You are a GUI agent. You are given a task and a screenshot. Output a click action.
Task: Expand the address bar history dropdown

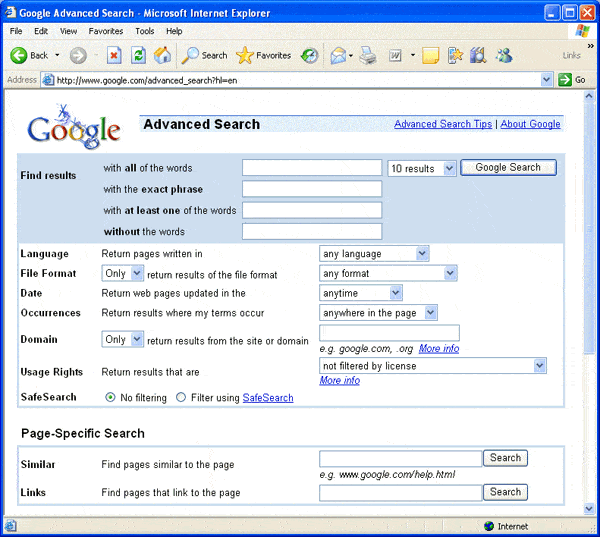pyautogui.click(x=546, y=80)
